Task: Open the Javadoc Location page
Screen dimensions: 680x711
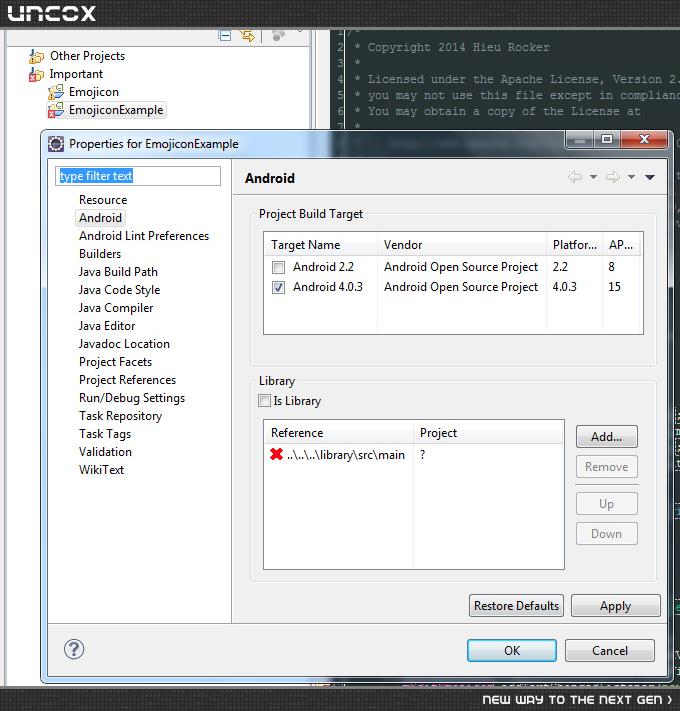Action: point(124,344)
